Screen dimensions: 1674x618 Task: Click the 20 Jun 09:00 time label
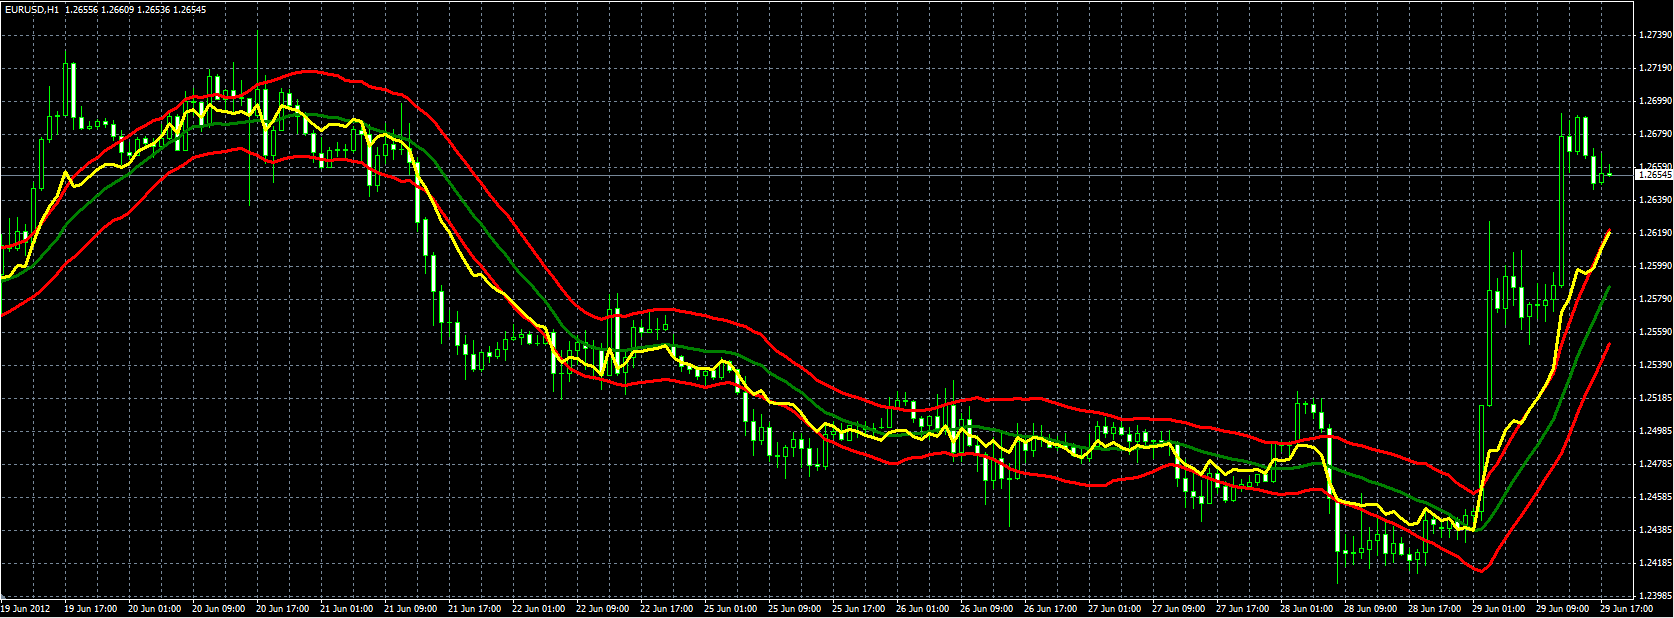218,608
